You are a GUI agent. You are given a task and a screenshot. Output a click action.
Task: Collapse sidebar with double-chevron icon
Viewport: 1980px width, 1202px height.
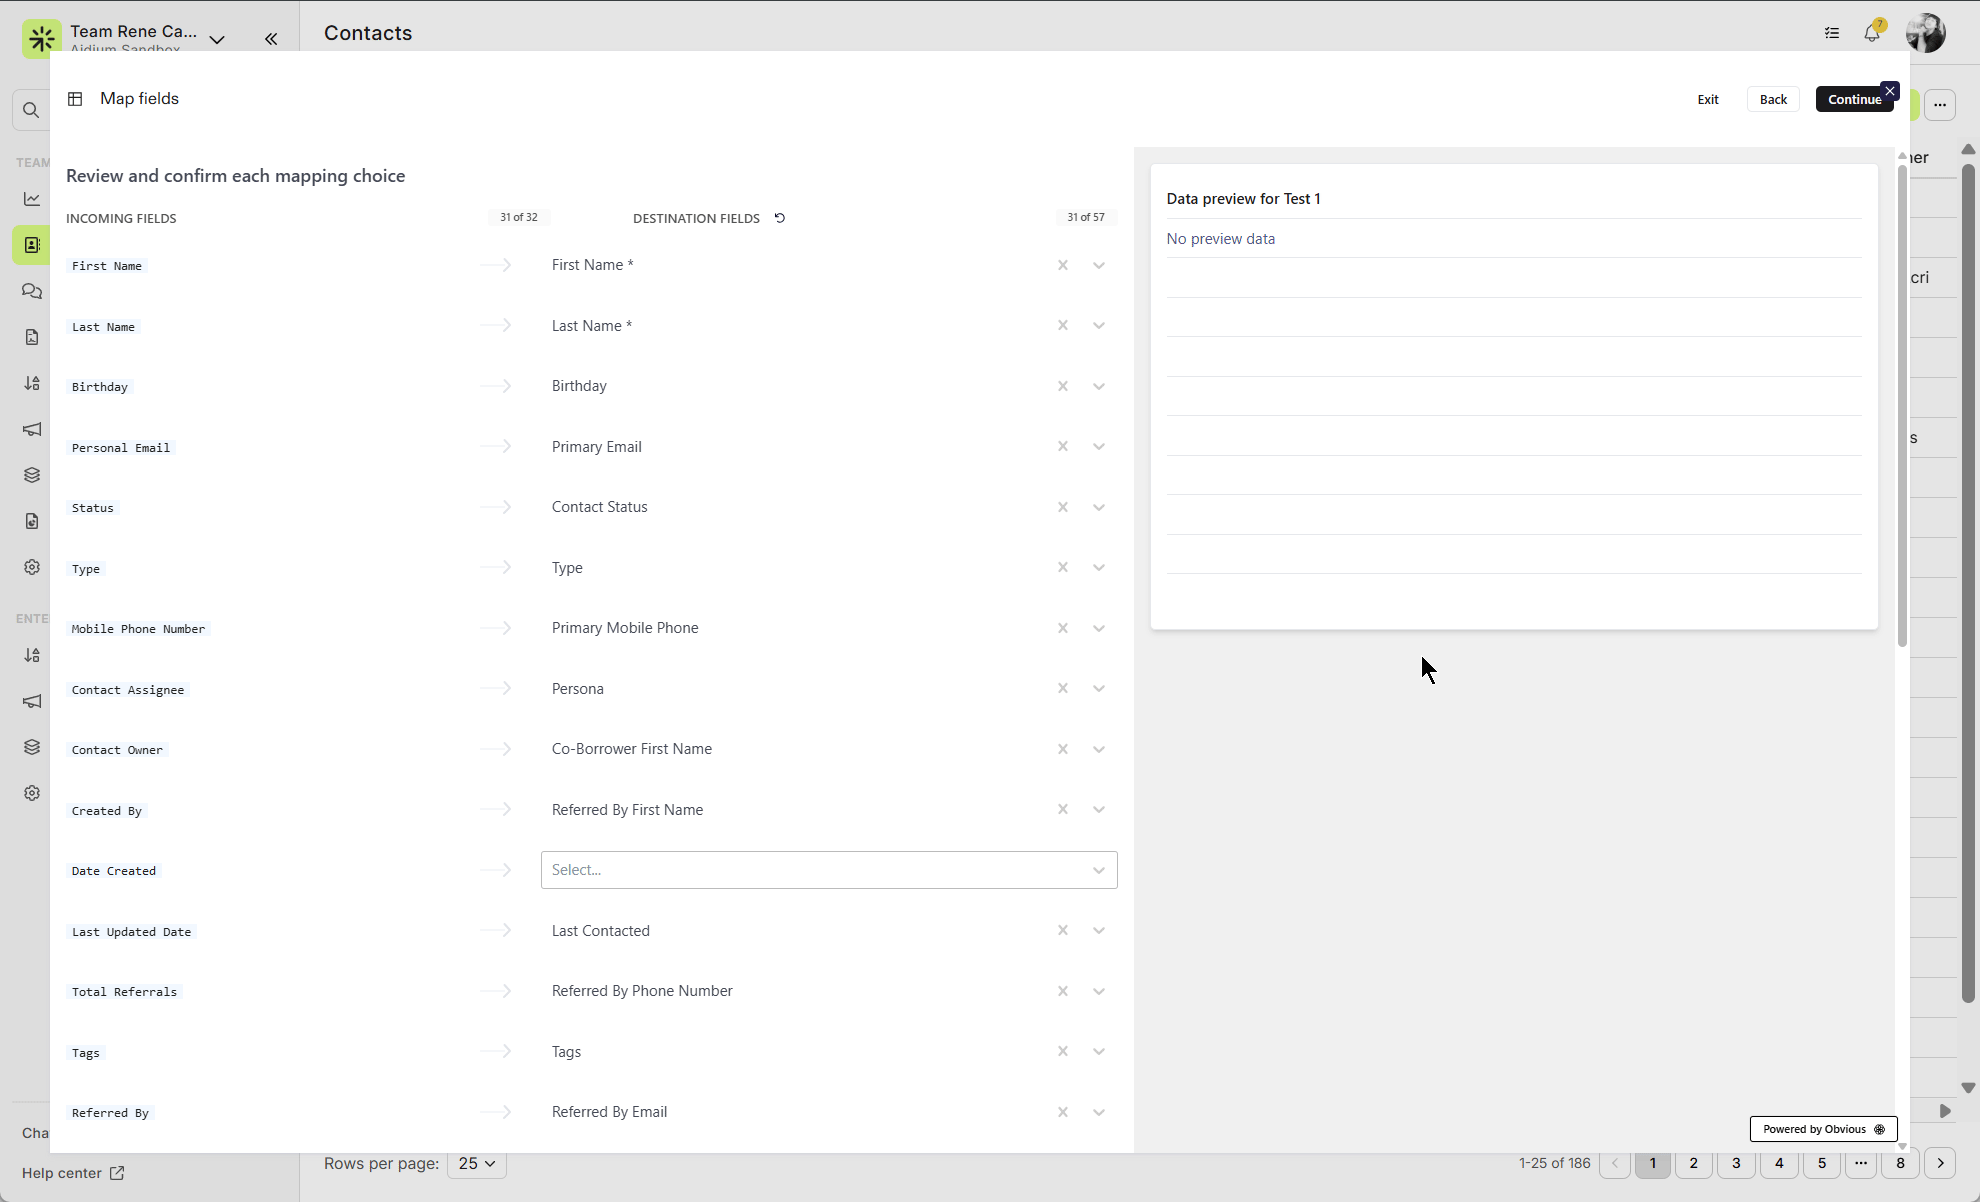tap(271, 39)
